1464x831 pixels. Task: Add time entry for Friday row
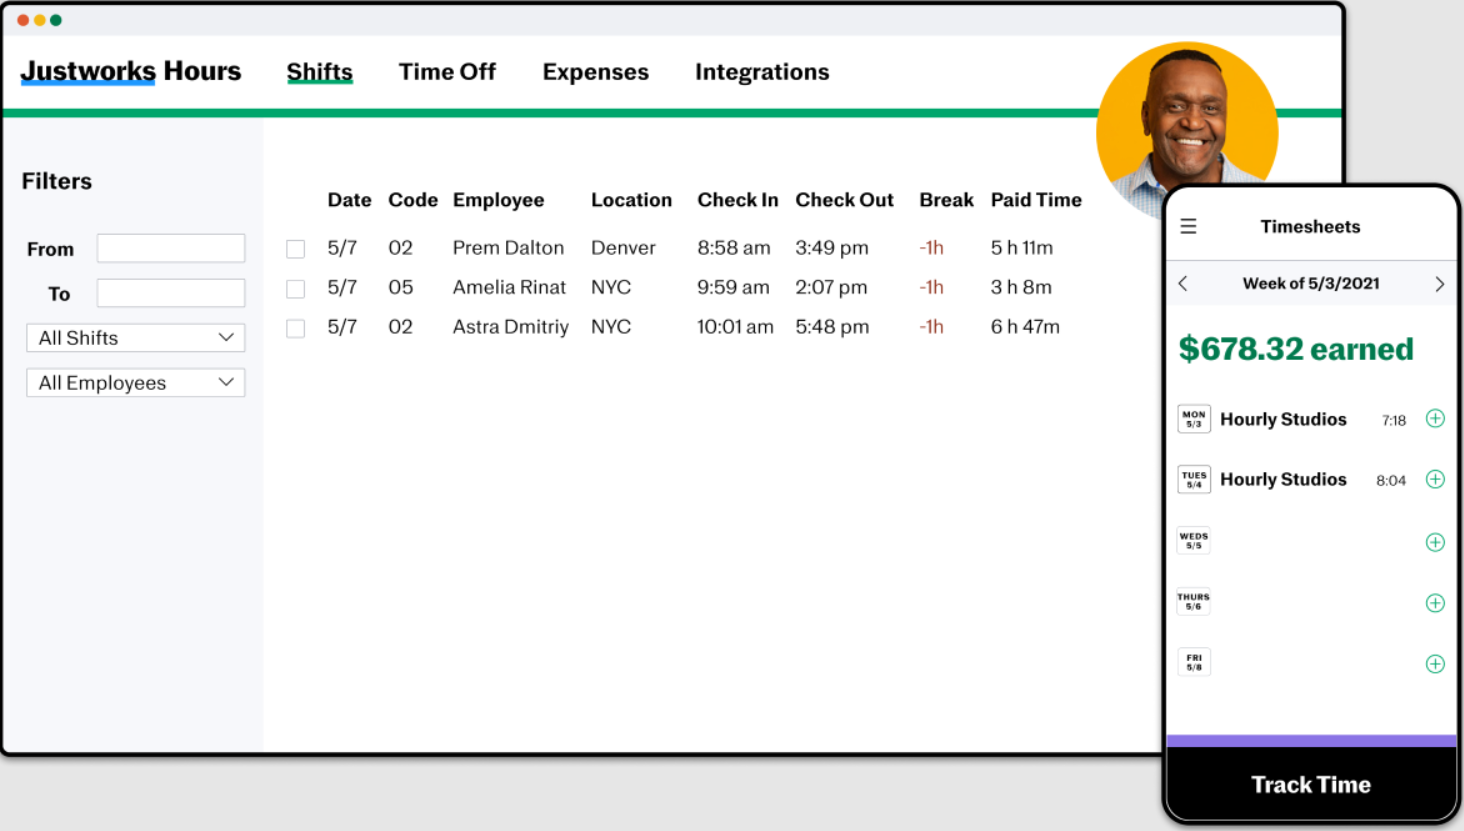click(1435, 664)
